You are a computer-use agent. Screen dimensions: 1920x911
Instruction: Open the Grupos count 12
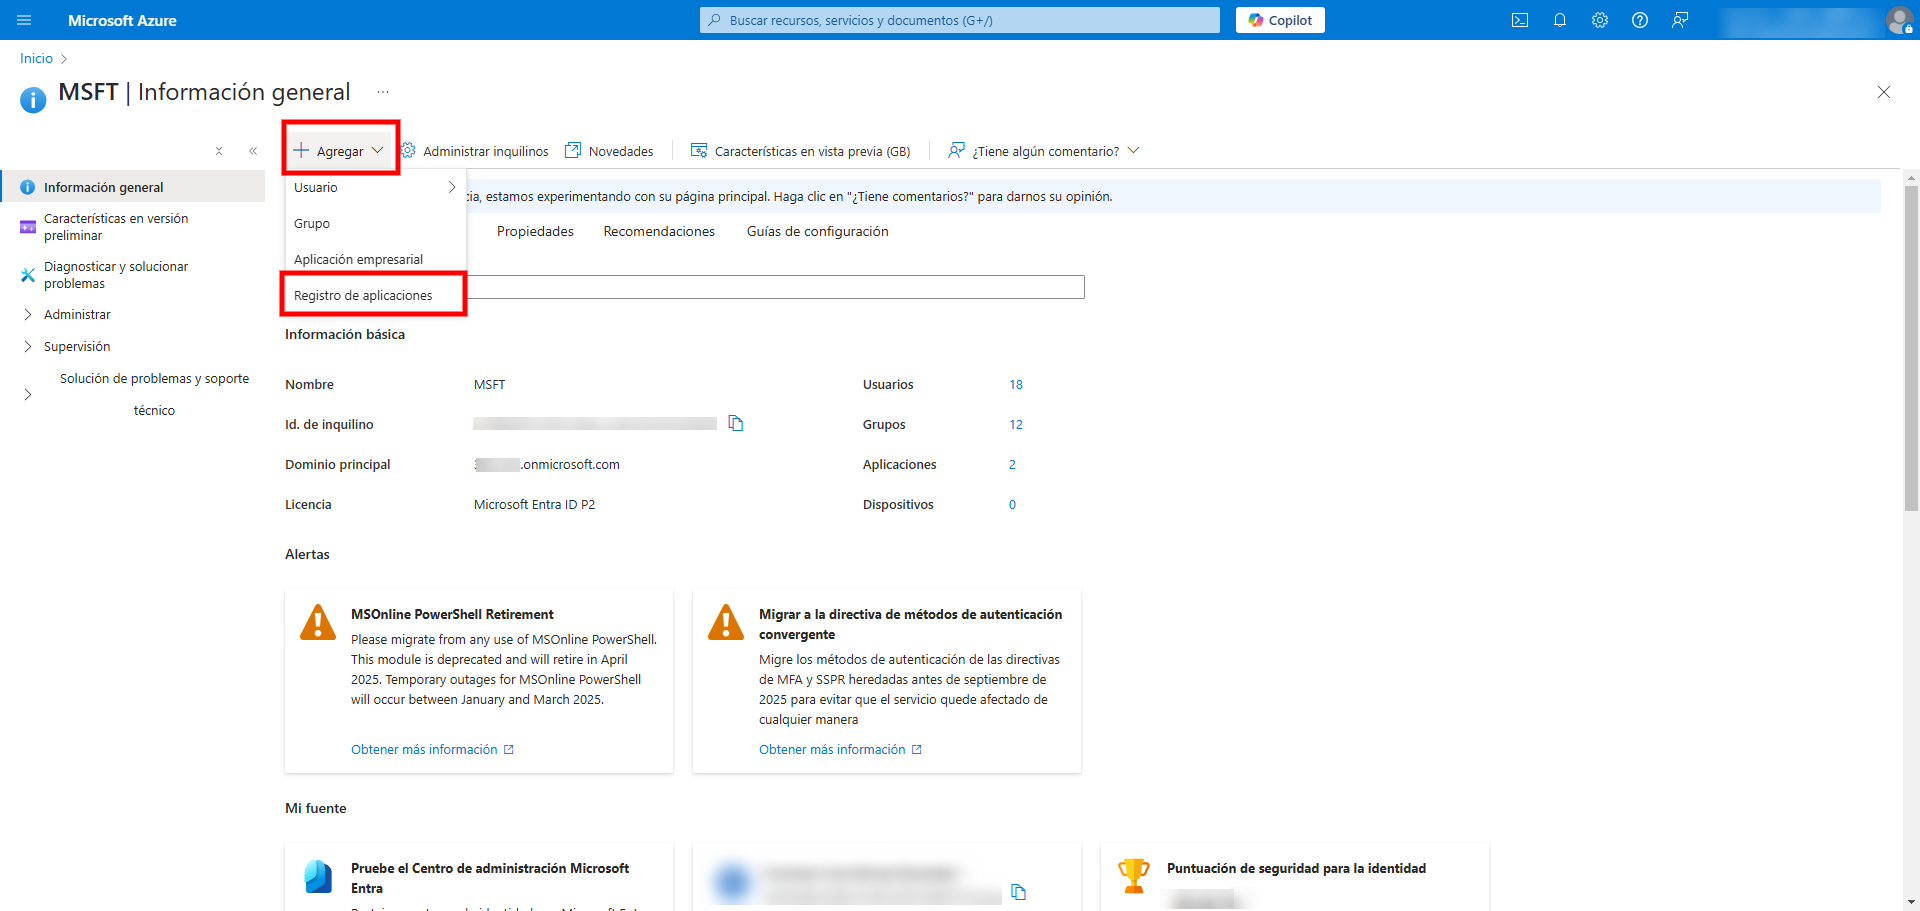coord(1016,425)
